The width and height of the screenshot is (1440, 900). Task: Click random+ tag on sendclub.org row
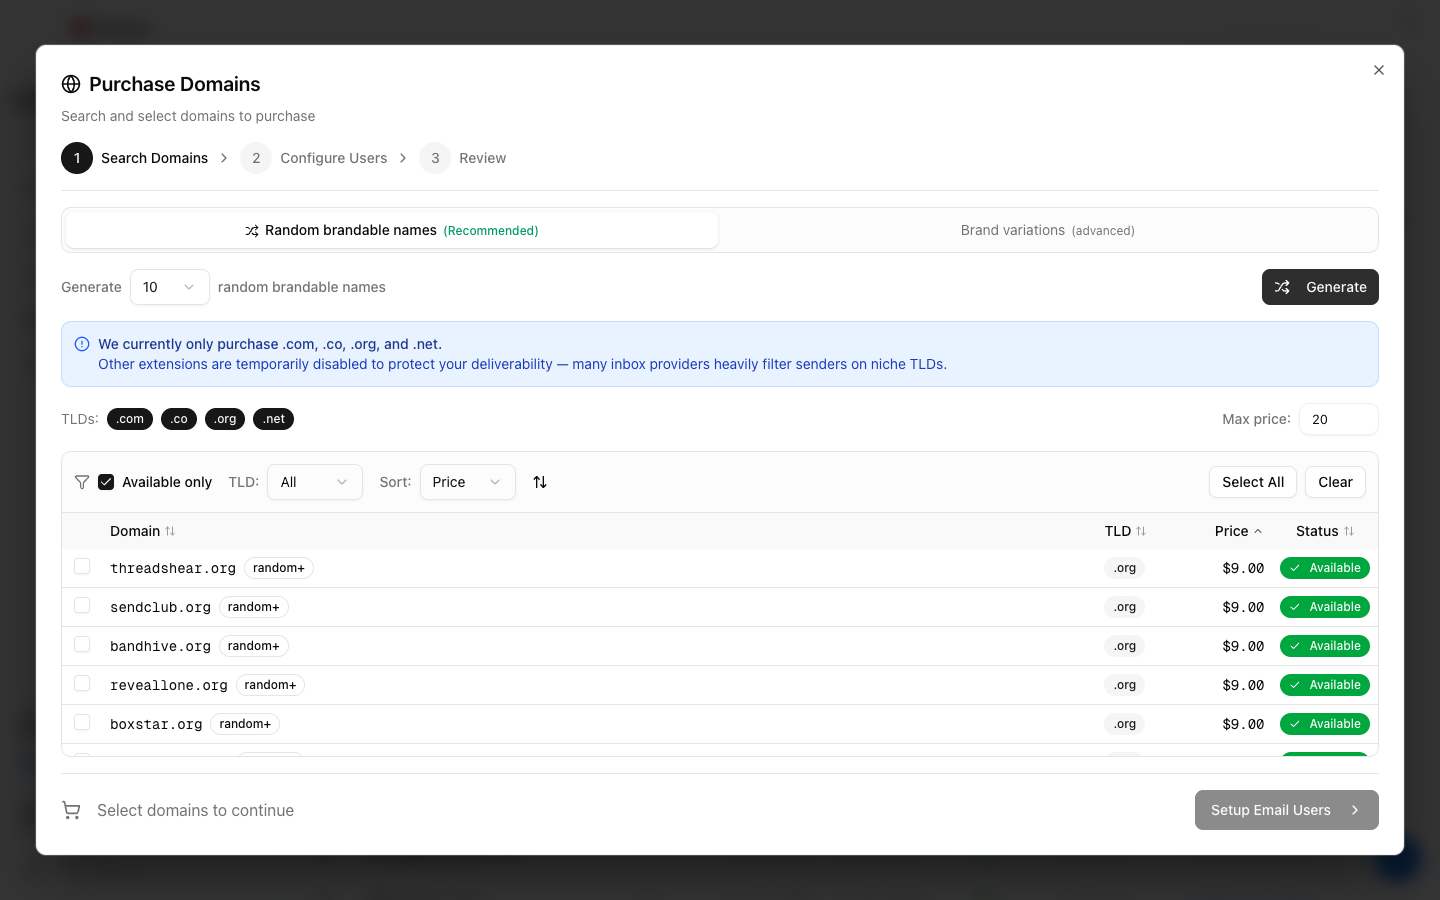(x=254, y=607)
